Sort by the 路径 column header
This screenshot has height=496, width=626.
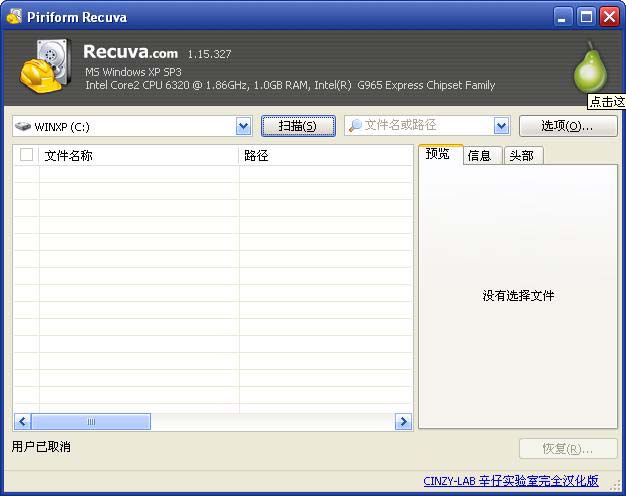click(x=325, y=155)
